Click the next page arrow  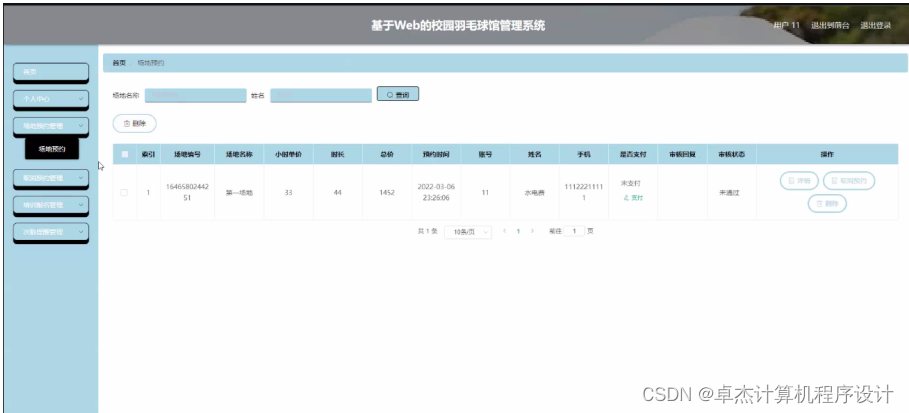[x=532, y=231]
